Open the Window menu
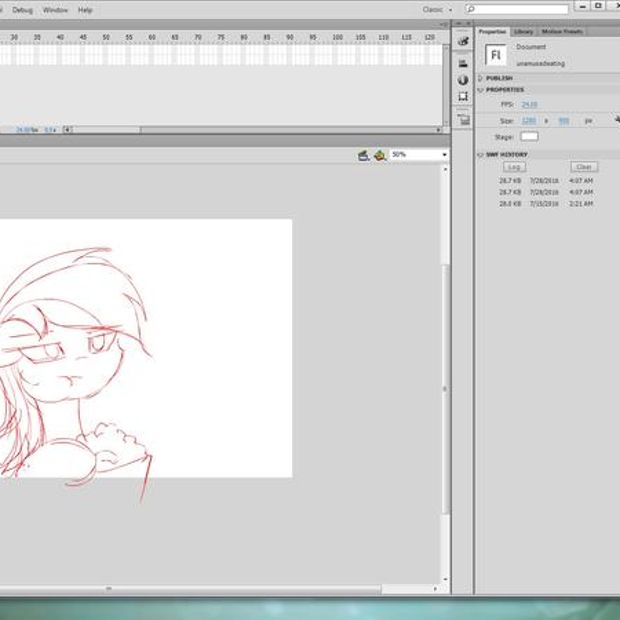The width and height of the screenshot is (620, 620). 55,9
